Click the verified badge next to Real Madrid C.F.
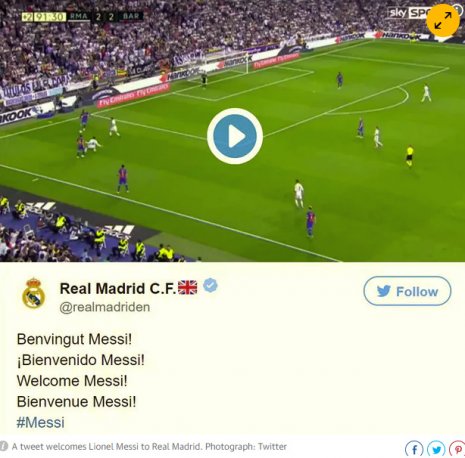Image resolution: width=465 pixels, height=458 pixels. pos(210,286)
